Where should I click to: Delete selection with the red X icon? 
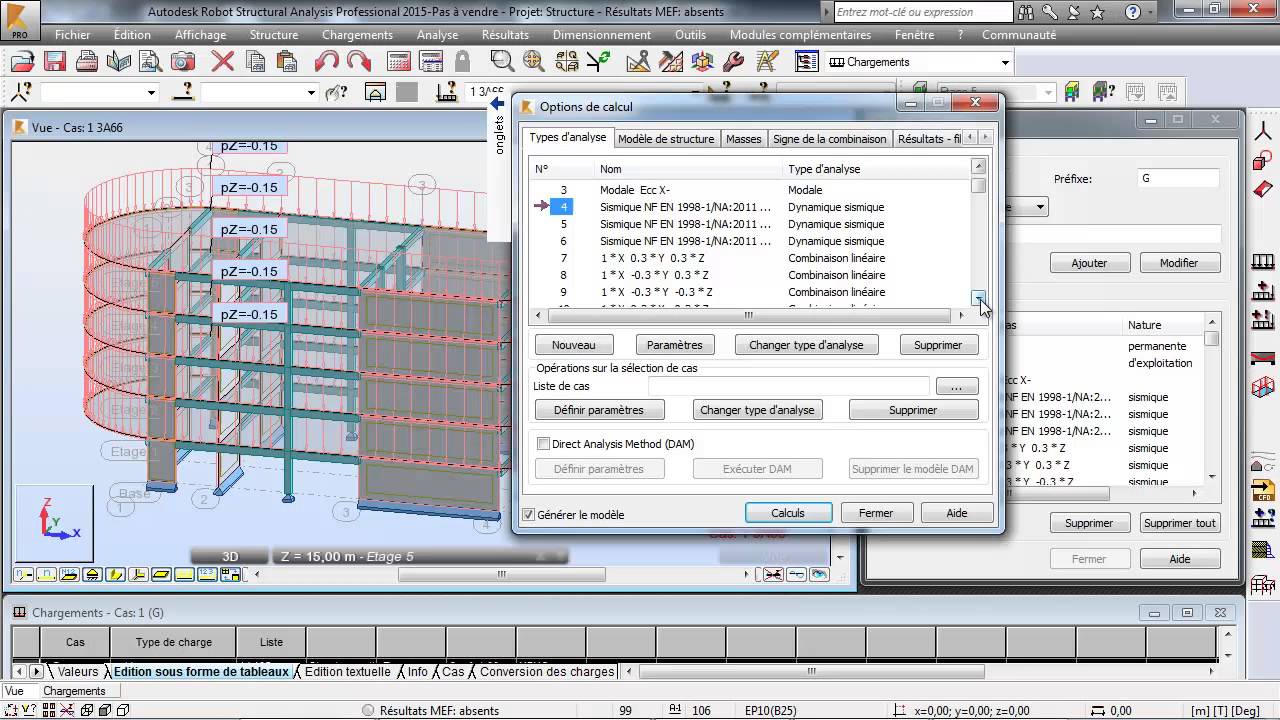point(222,61)
